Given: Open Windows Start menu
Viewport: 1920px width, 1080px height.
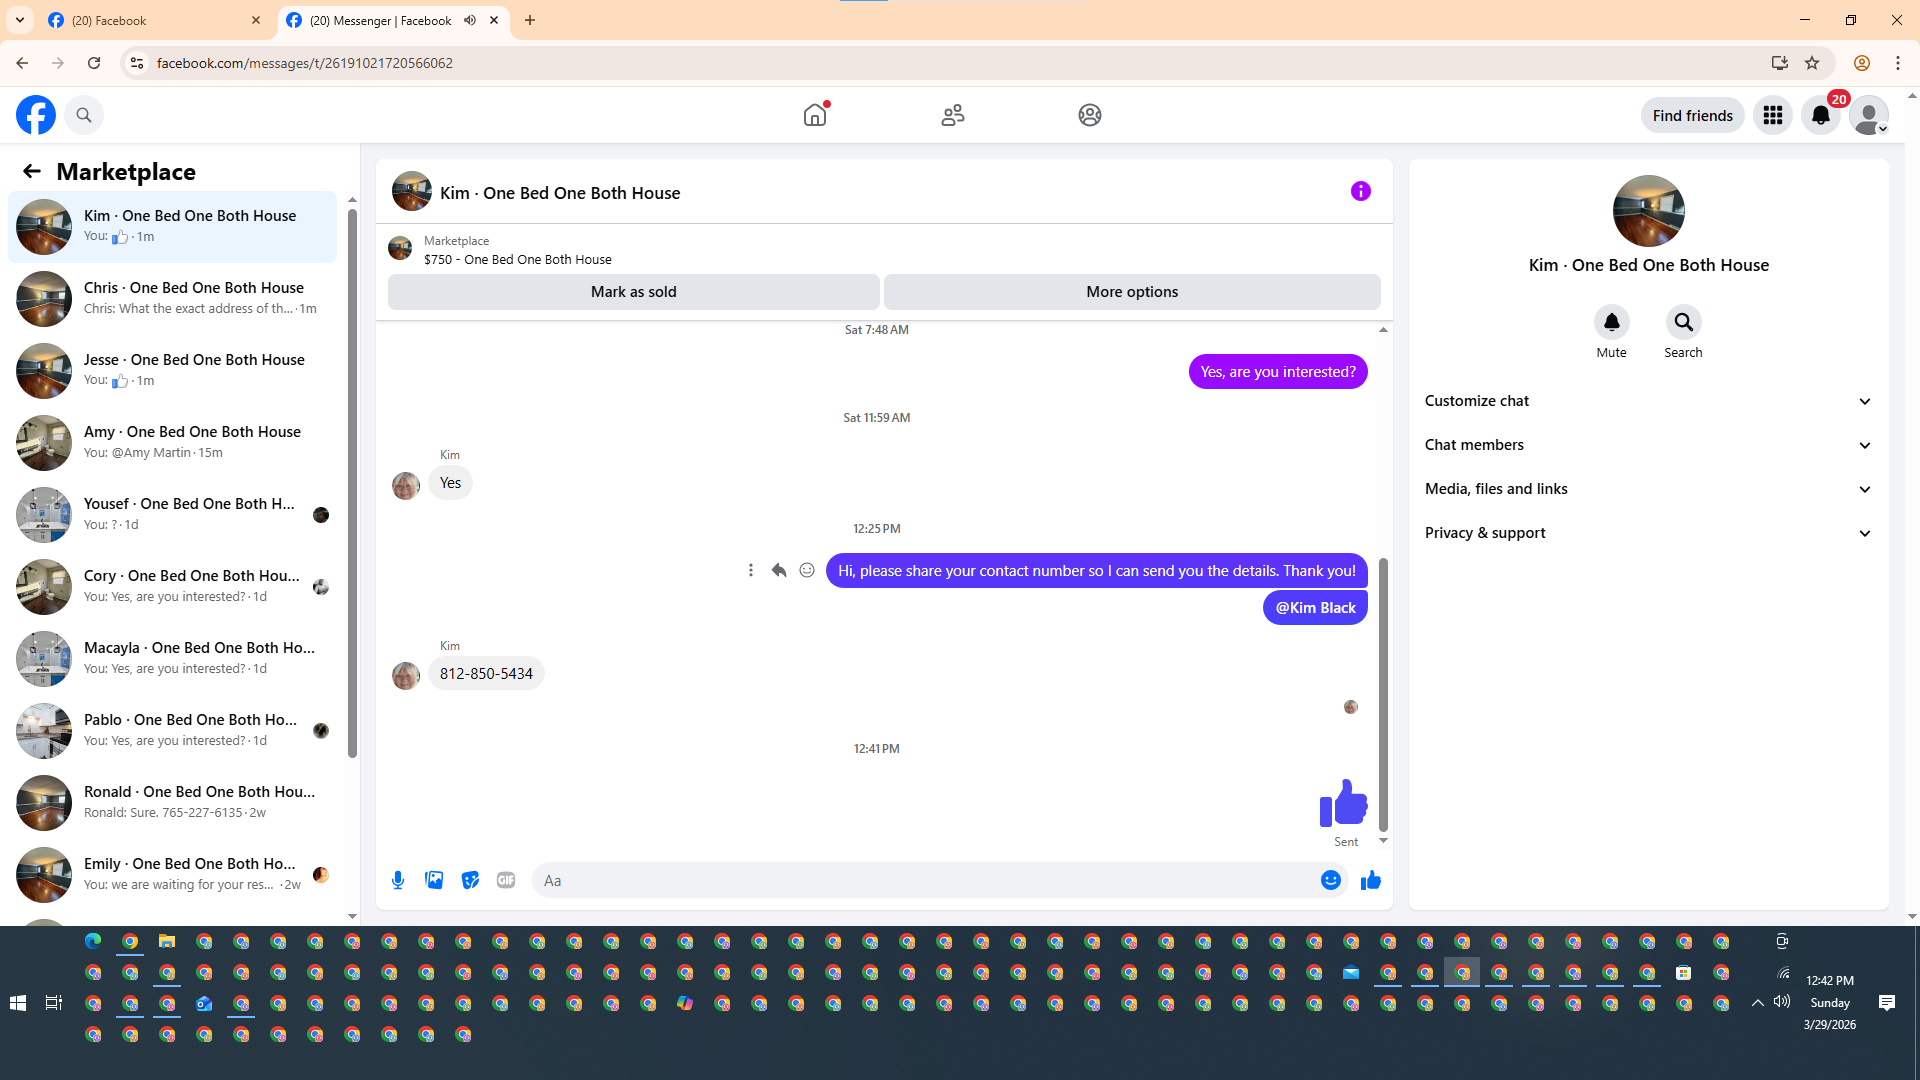Looking at the screenshot, I should click(18, 1003).
